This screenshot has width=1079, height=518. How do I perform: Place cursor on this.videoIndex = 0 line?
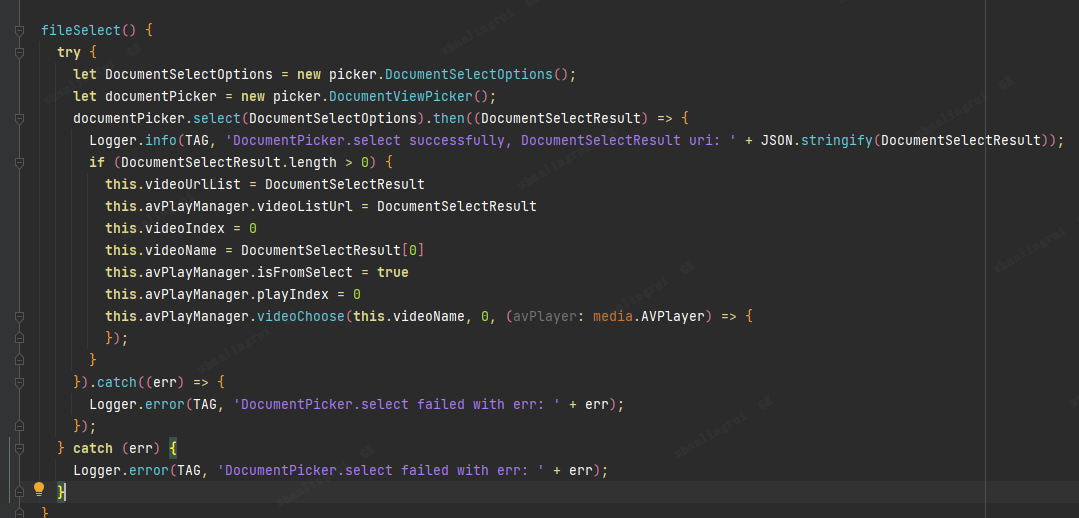tap(180, 229)
